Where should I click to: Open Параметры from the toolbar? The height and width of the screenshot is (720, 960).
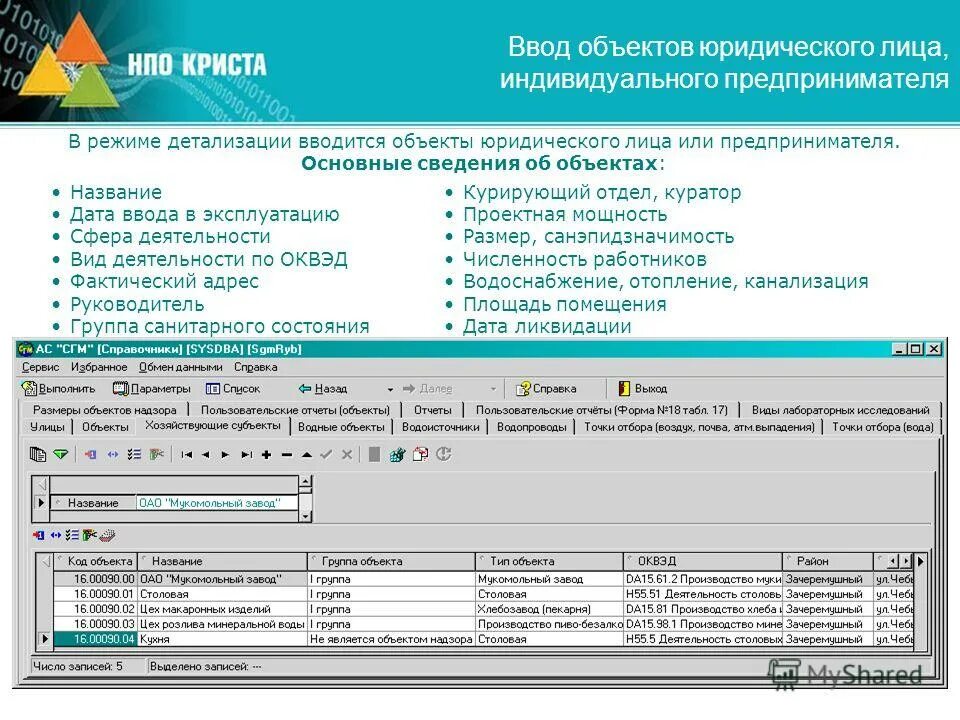(152, 388)
